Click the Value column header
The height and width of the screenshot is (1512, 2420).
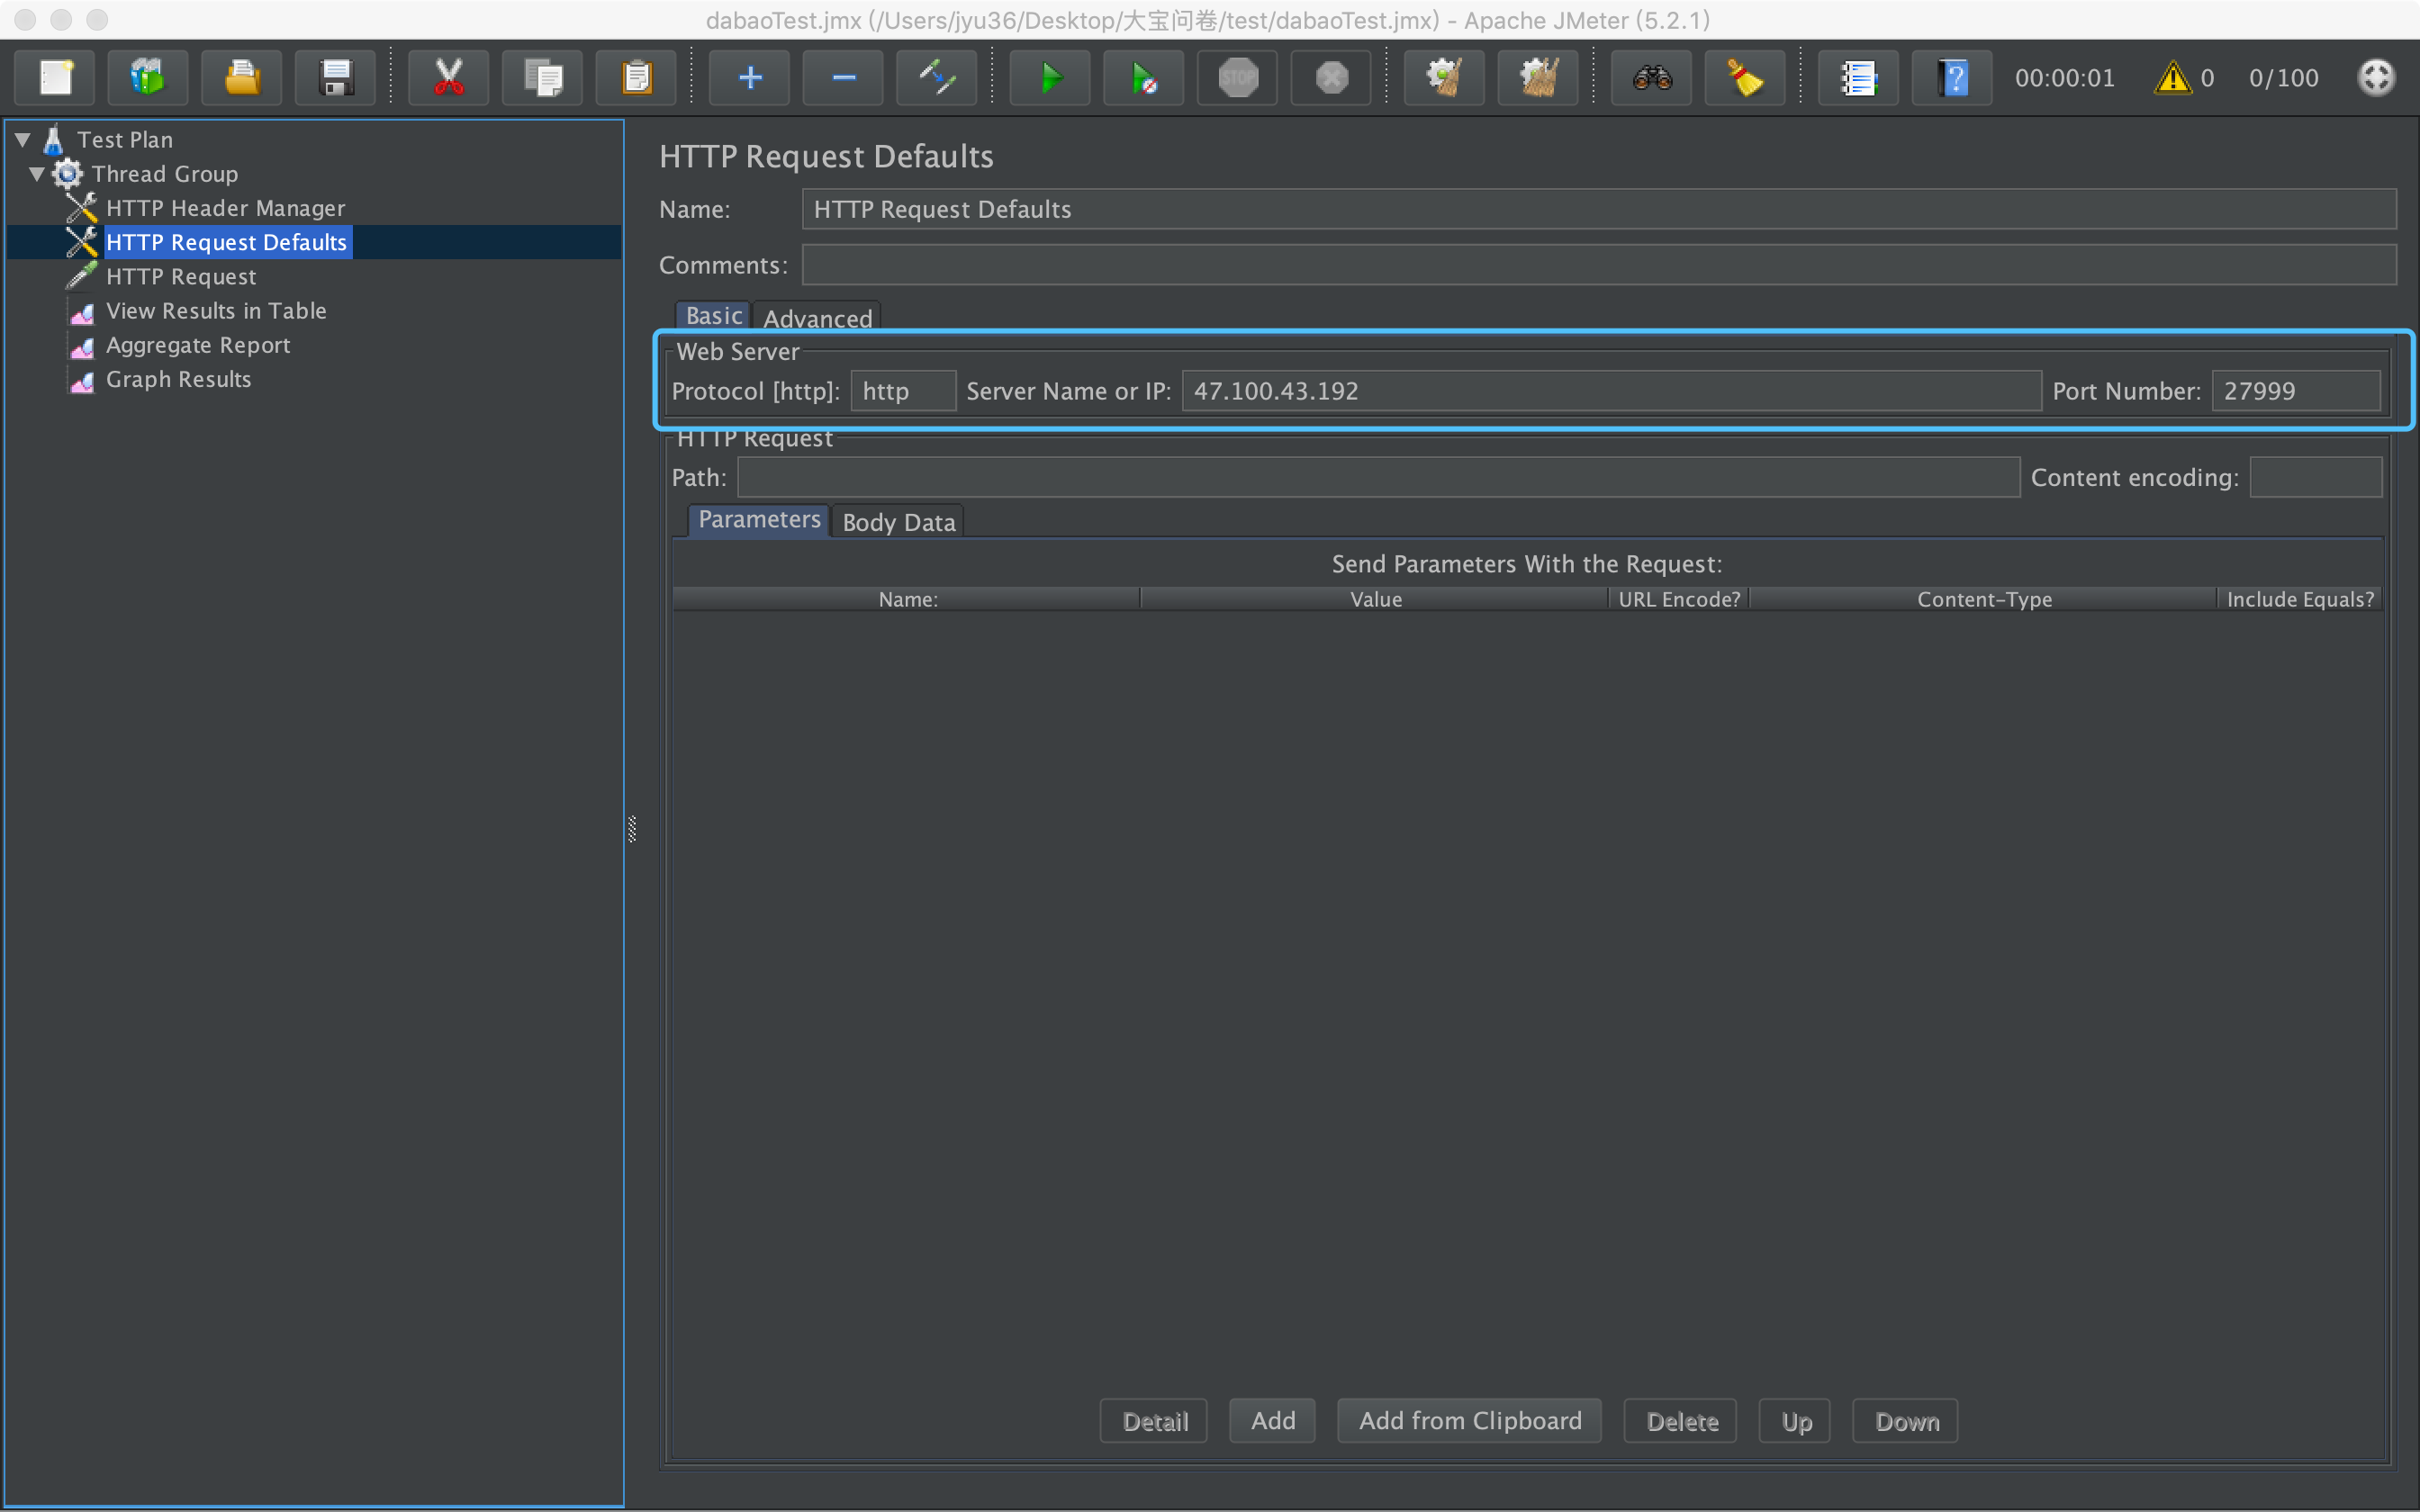1375,600
